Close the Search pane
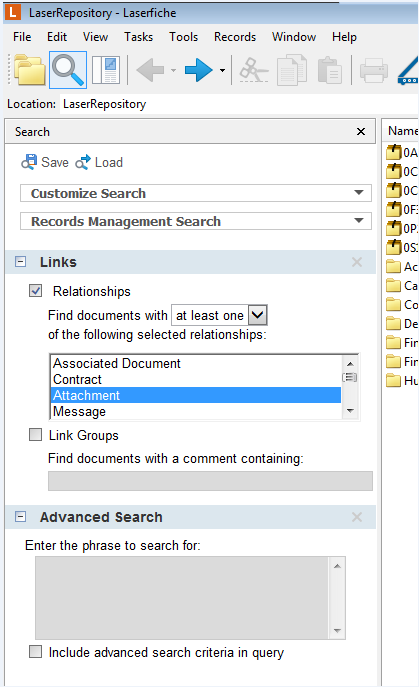The height and width of the screenshot is (687, 419). pos(361,131)
